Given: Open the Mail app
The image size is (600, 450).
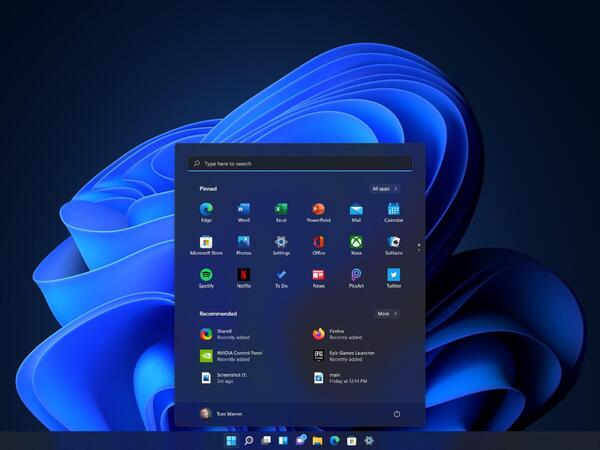Looking at the screenshot, I should coord(356,212).
